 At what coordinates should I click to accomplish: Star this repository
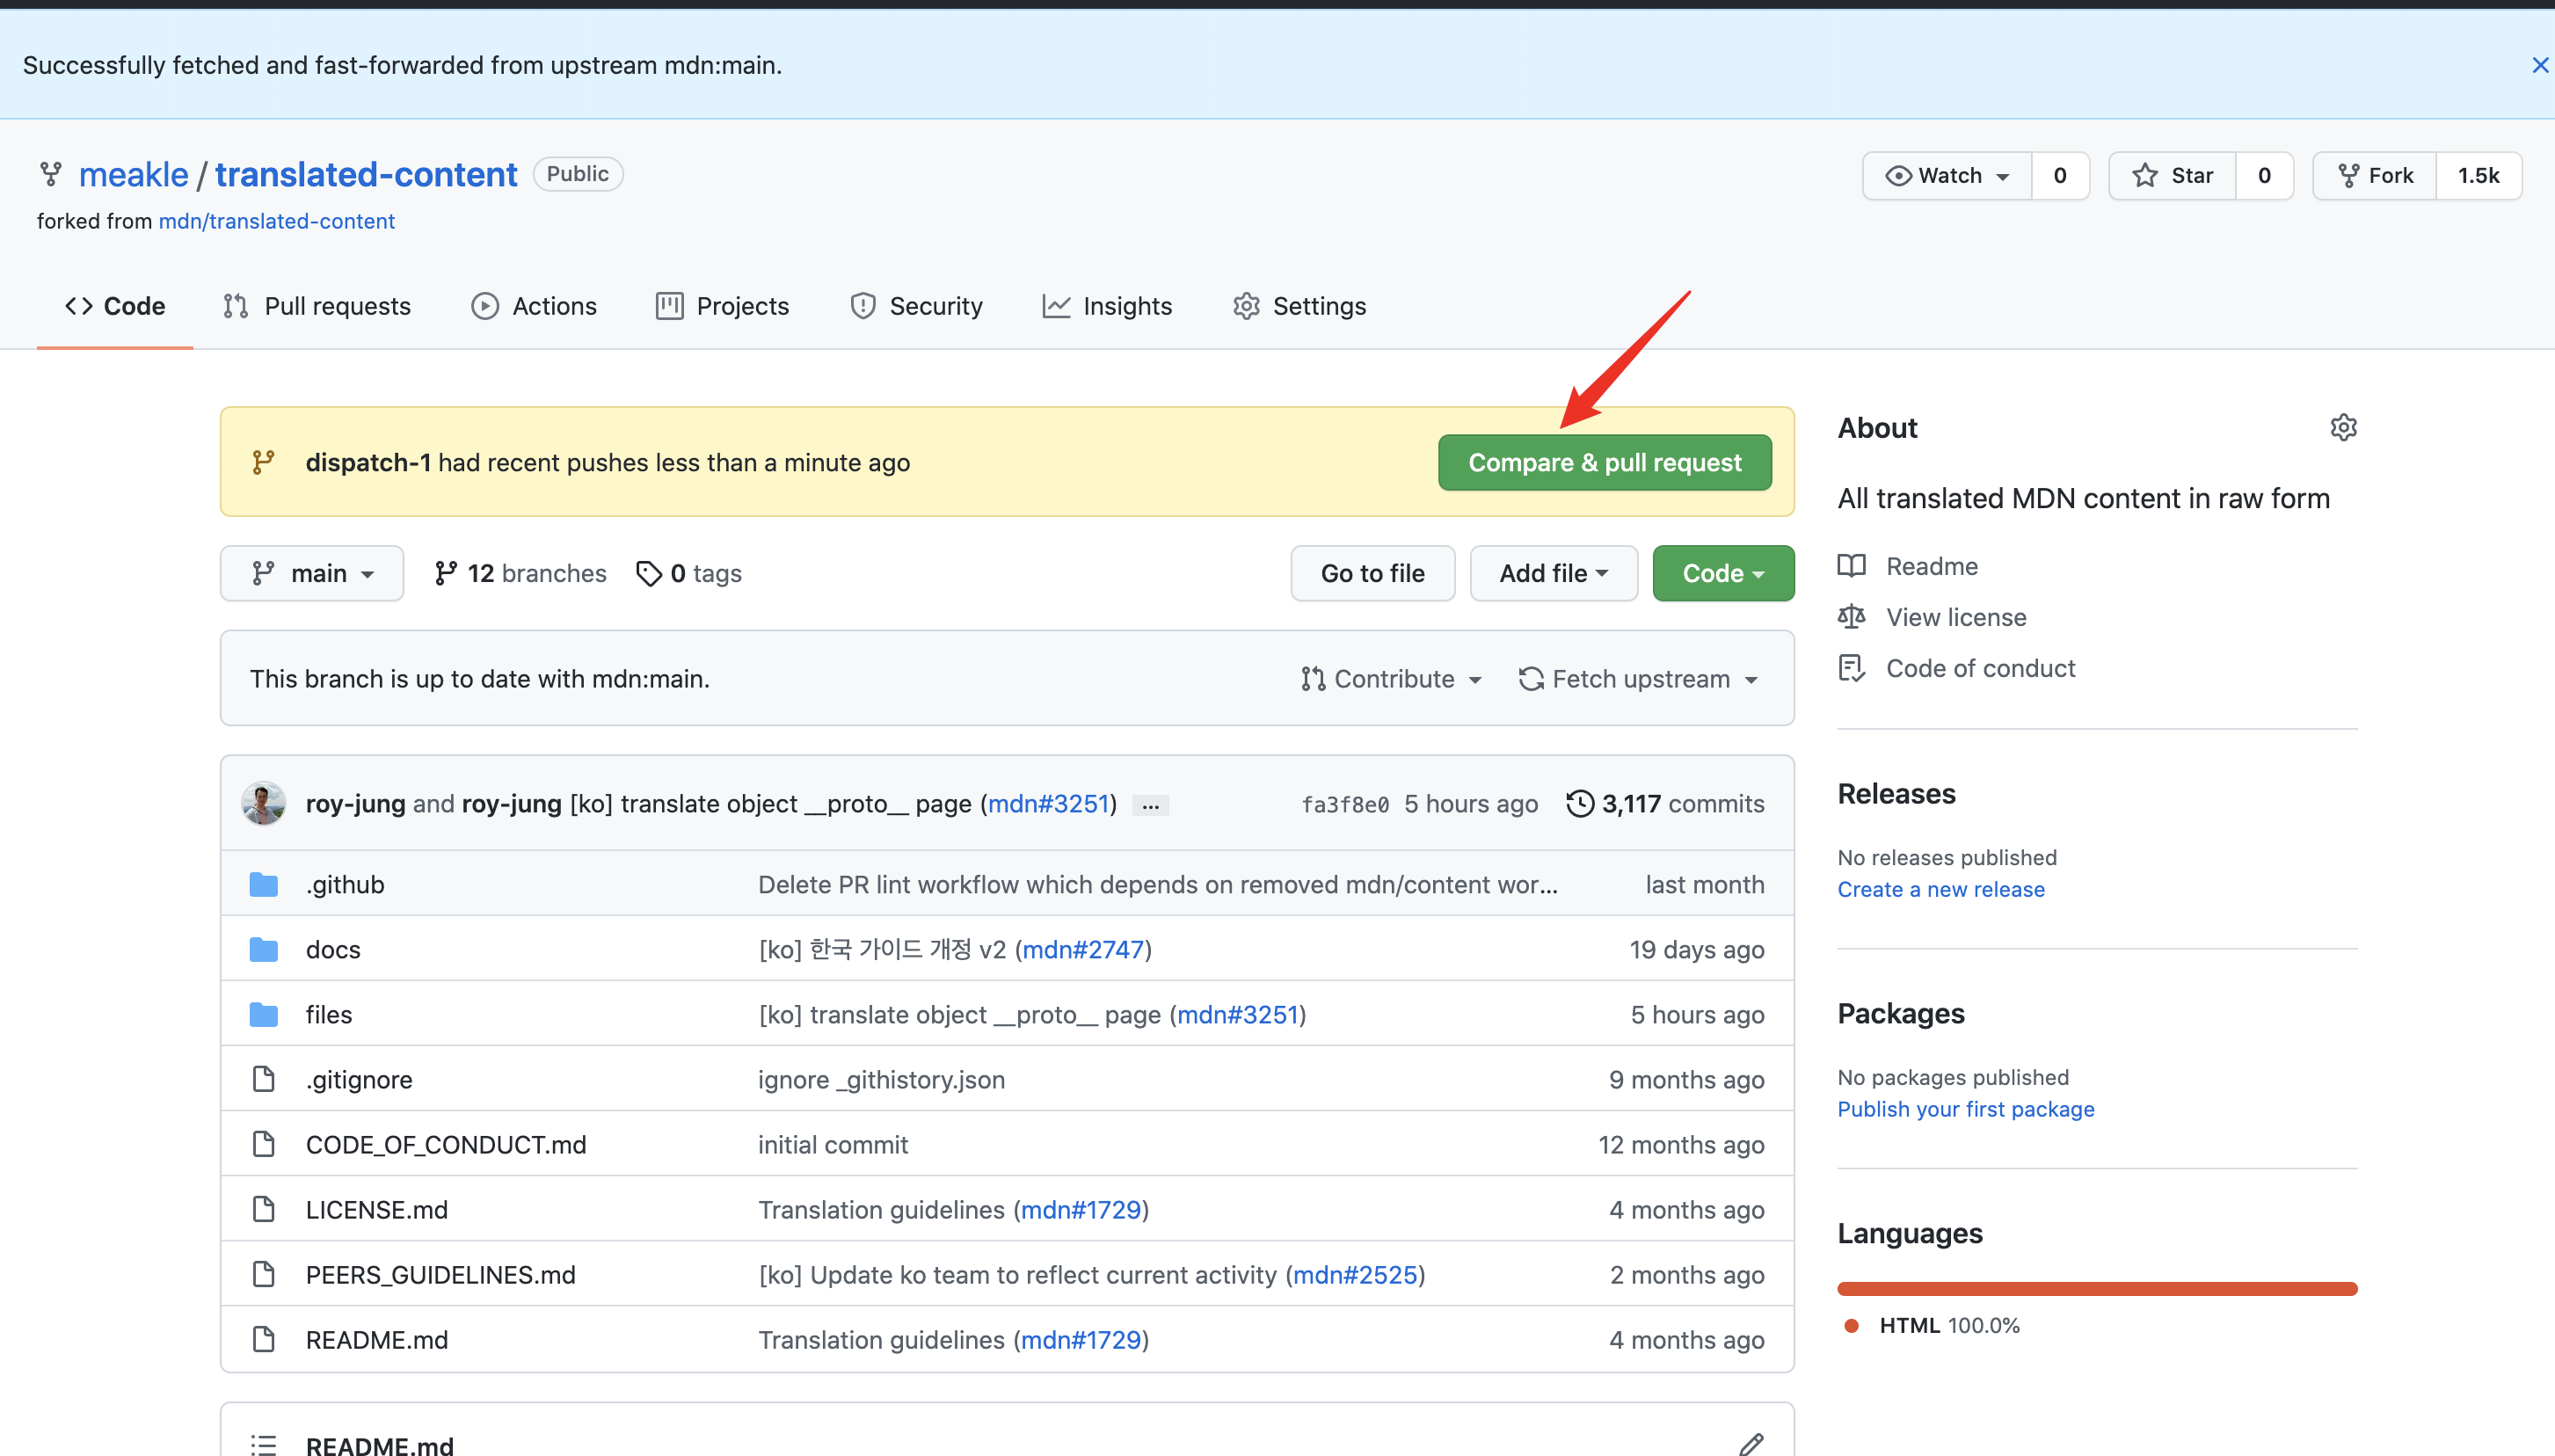(2172, 176)
